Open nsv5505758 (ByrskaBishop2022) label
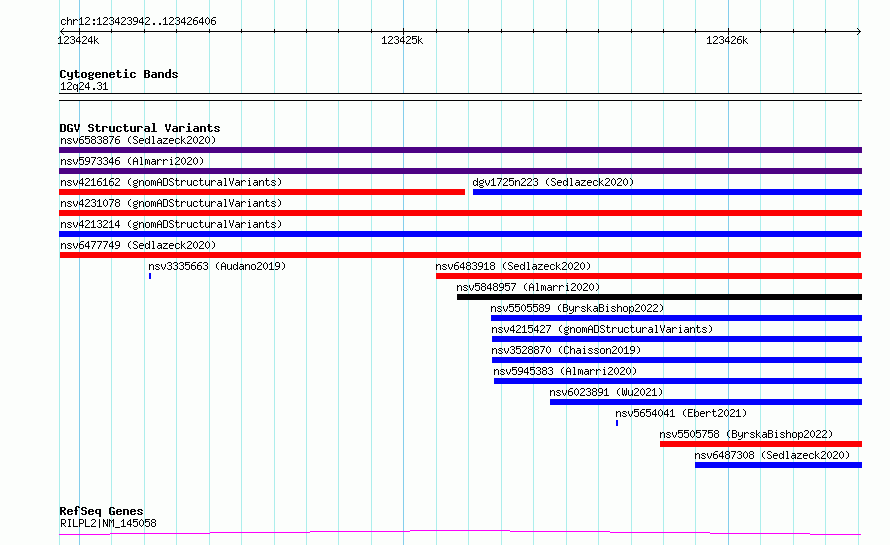Image resolution: width=890 pixels, height=545 pixels. (746, 434)
